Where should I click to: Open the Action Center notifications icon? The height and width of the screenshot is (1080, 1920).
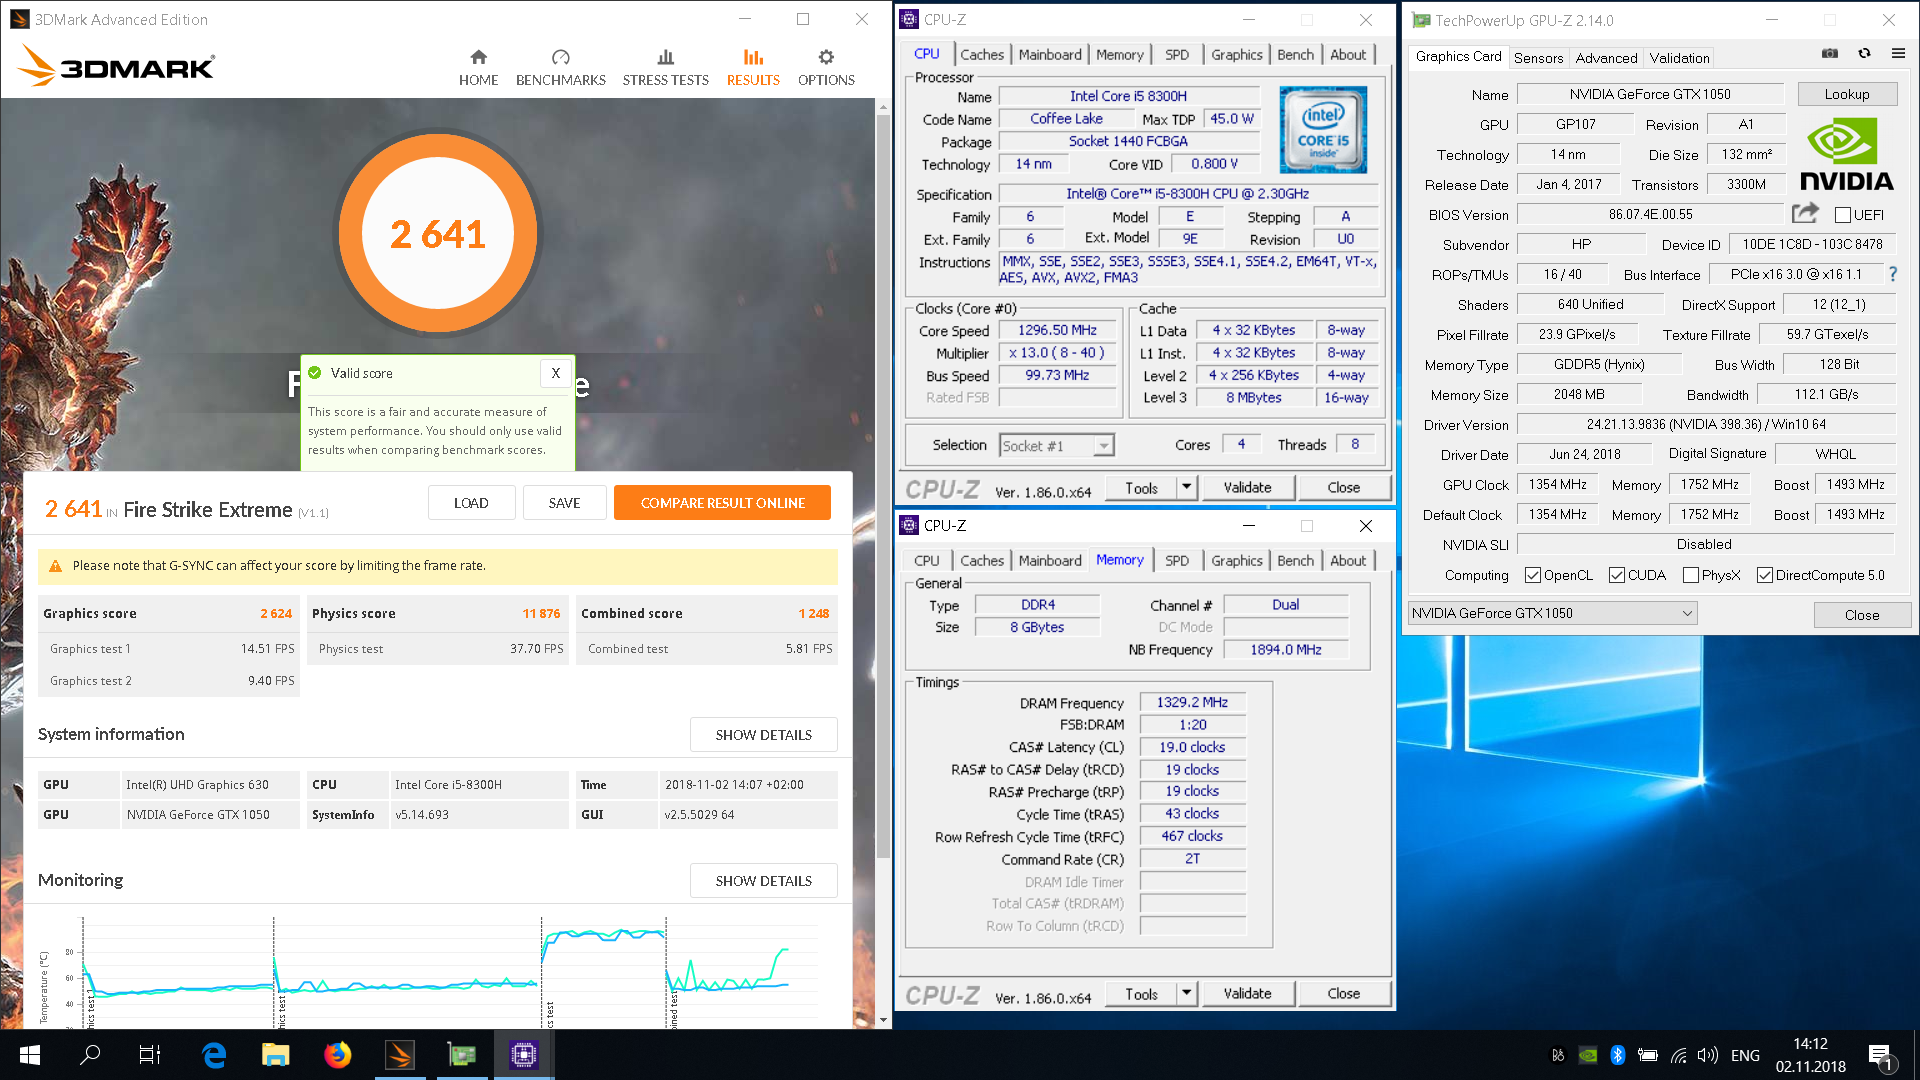point(1880,1056)
